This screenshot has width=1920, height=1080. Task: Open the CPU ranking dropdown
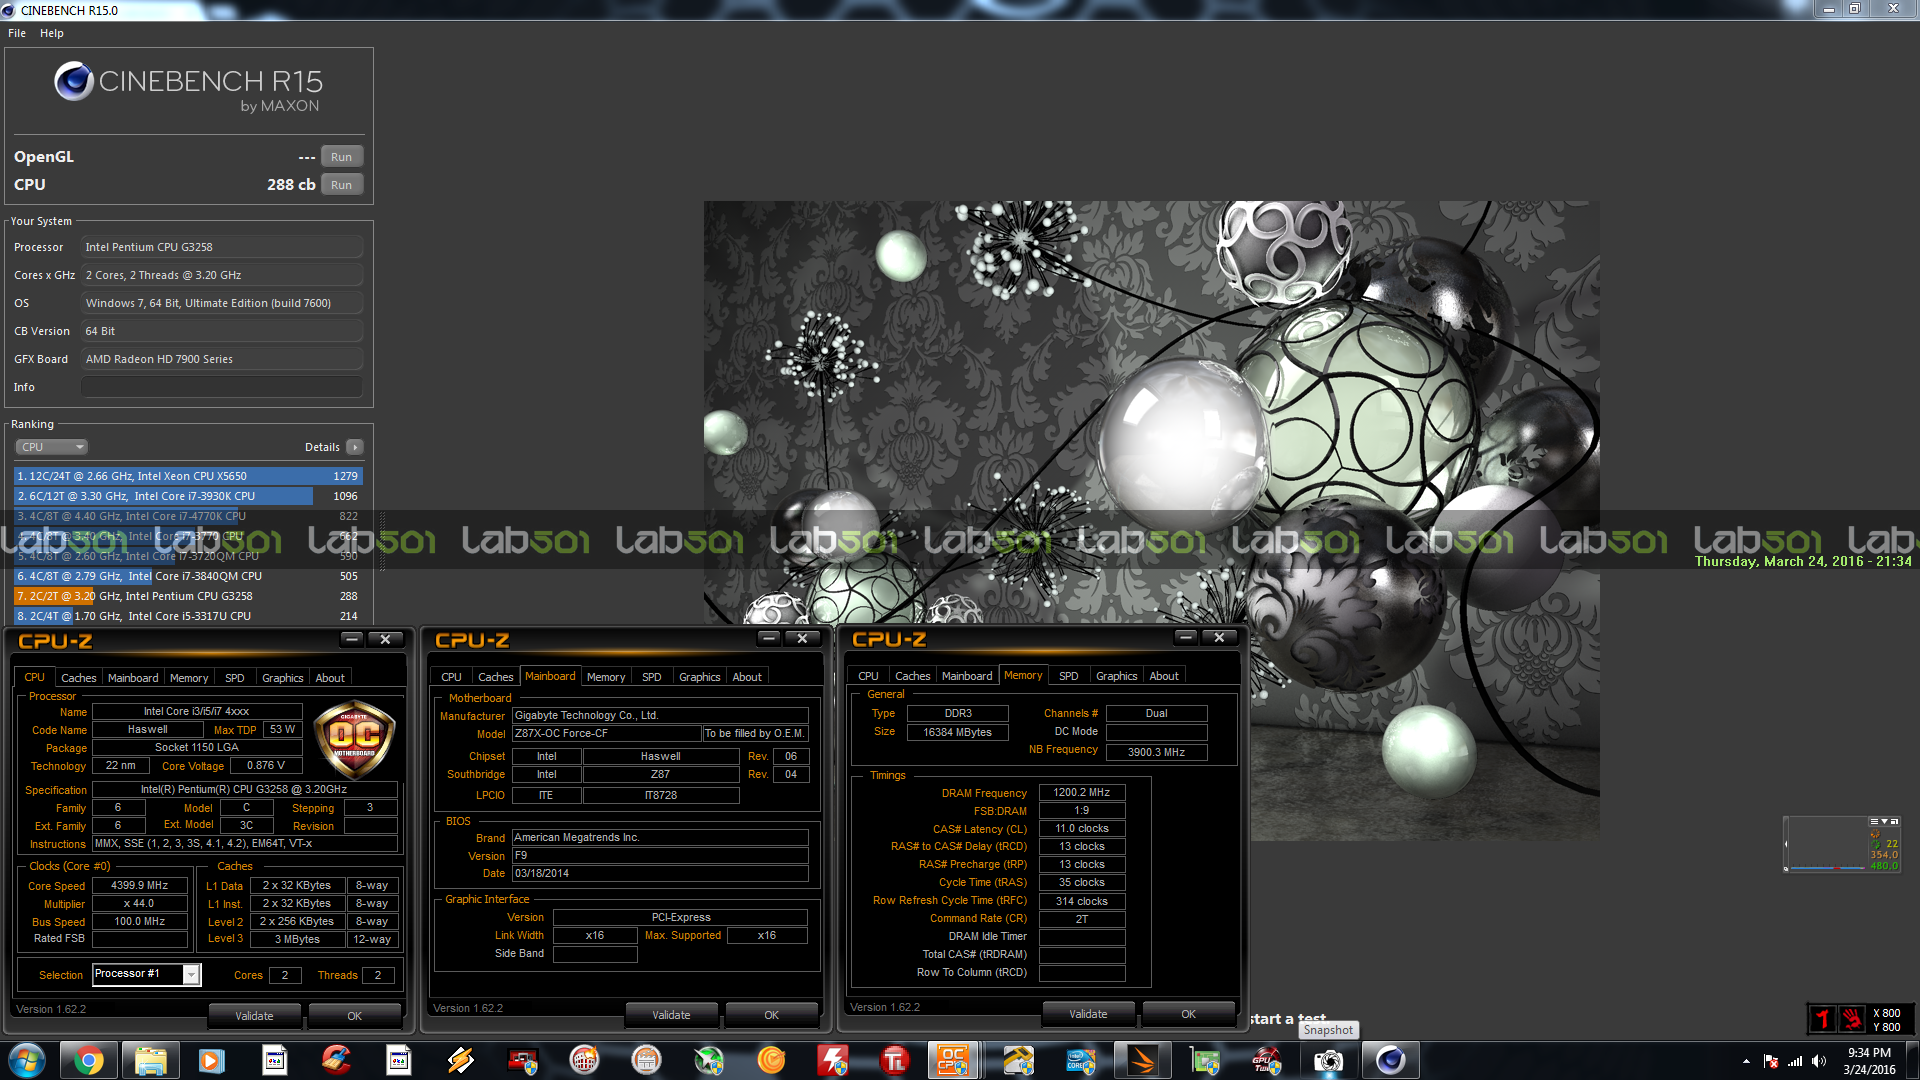(x=52, y=447)
